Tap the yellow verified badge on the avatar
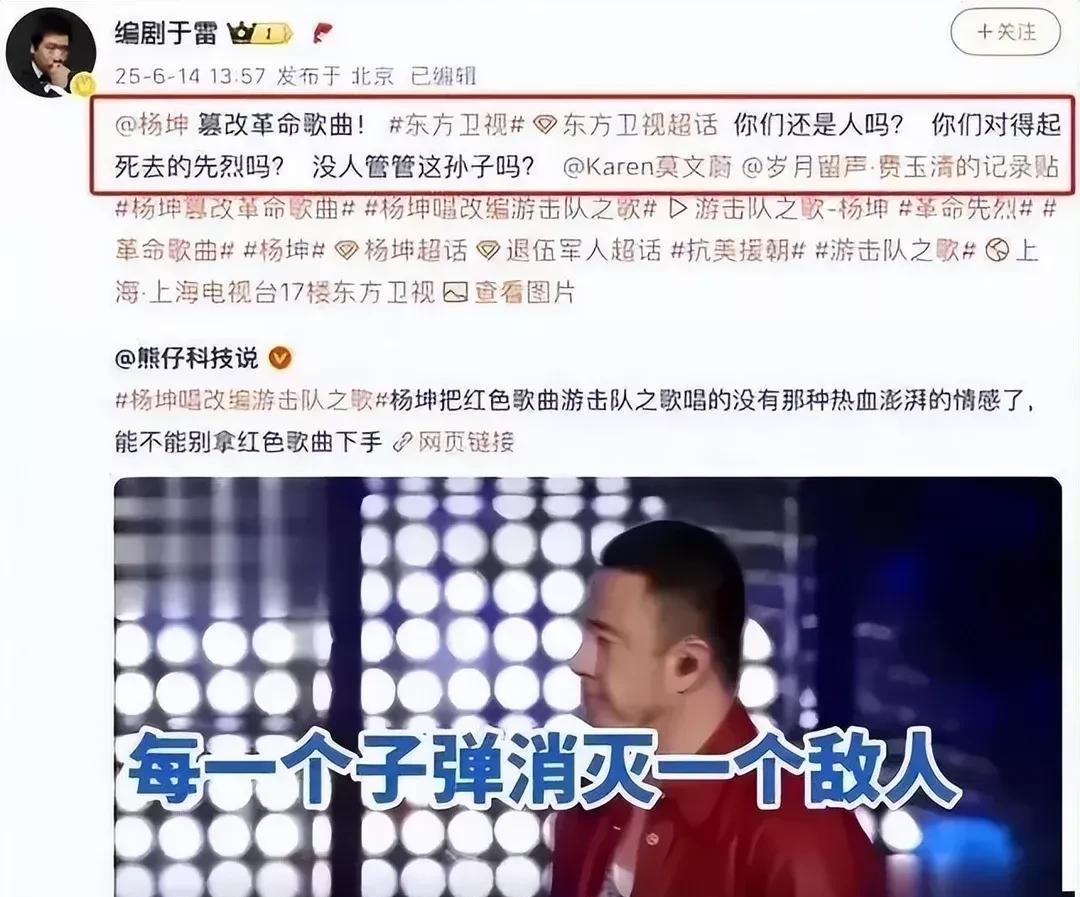The image size is (1080, 897). click(84, 85)
